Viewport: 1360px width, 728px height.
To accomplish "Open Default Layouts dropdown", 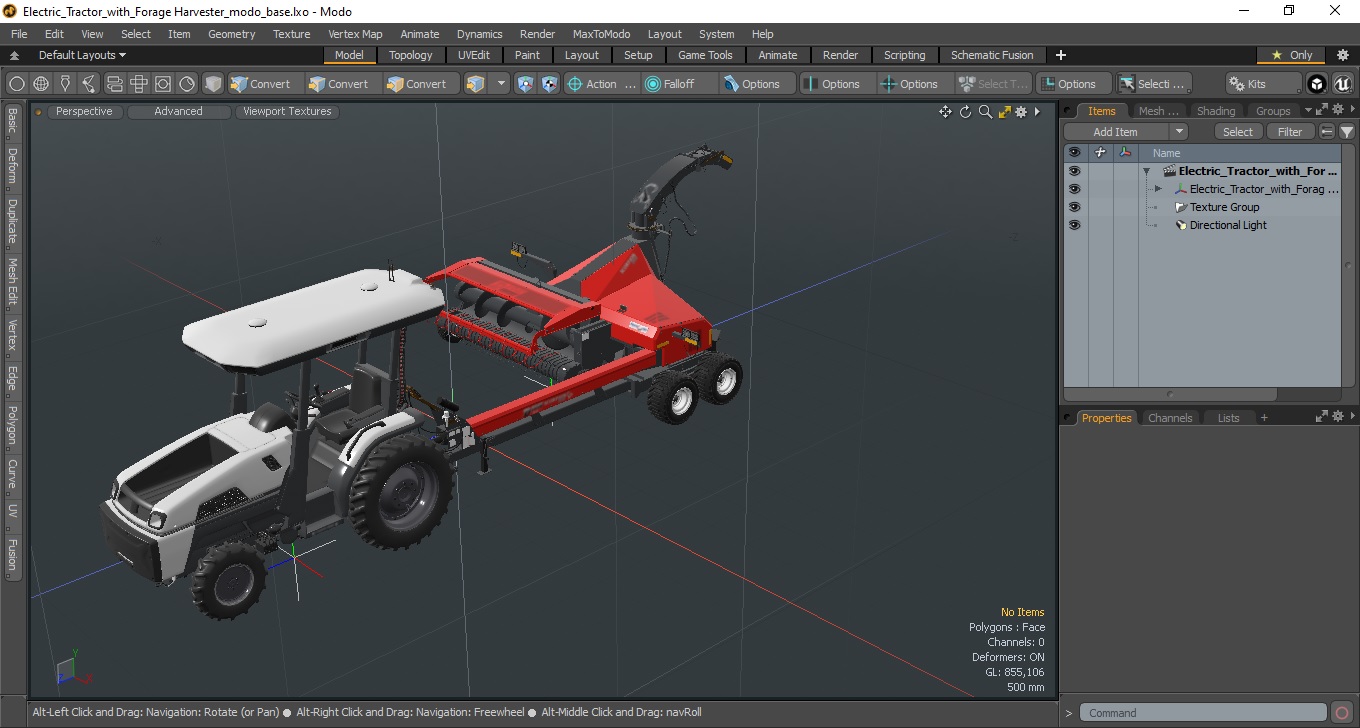I will click(x=82, y=55).
